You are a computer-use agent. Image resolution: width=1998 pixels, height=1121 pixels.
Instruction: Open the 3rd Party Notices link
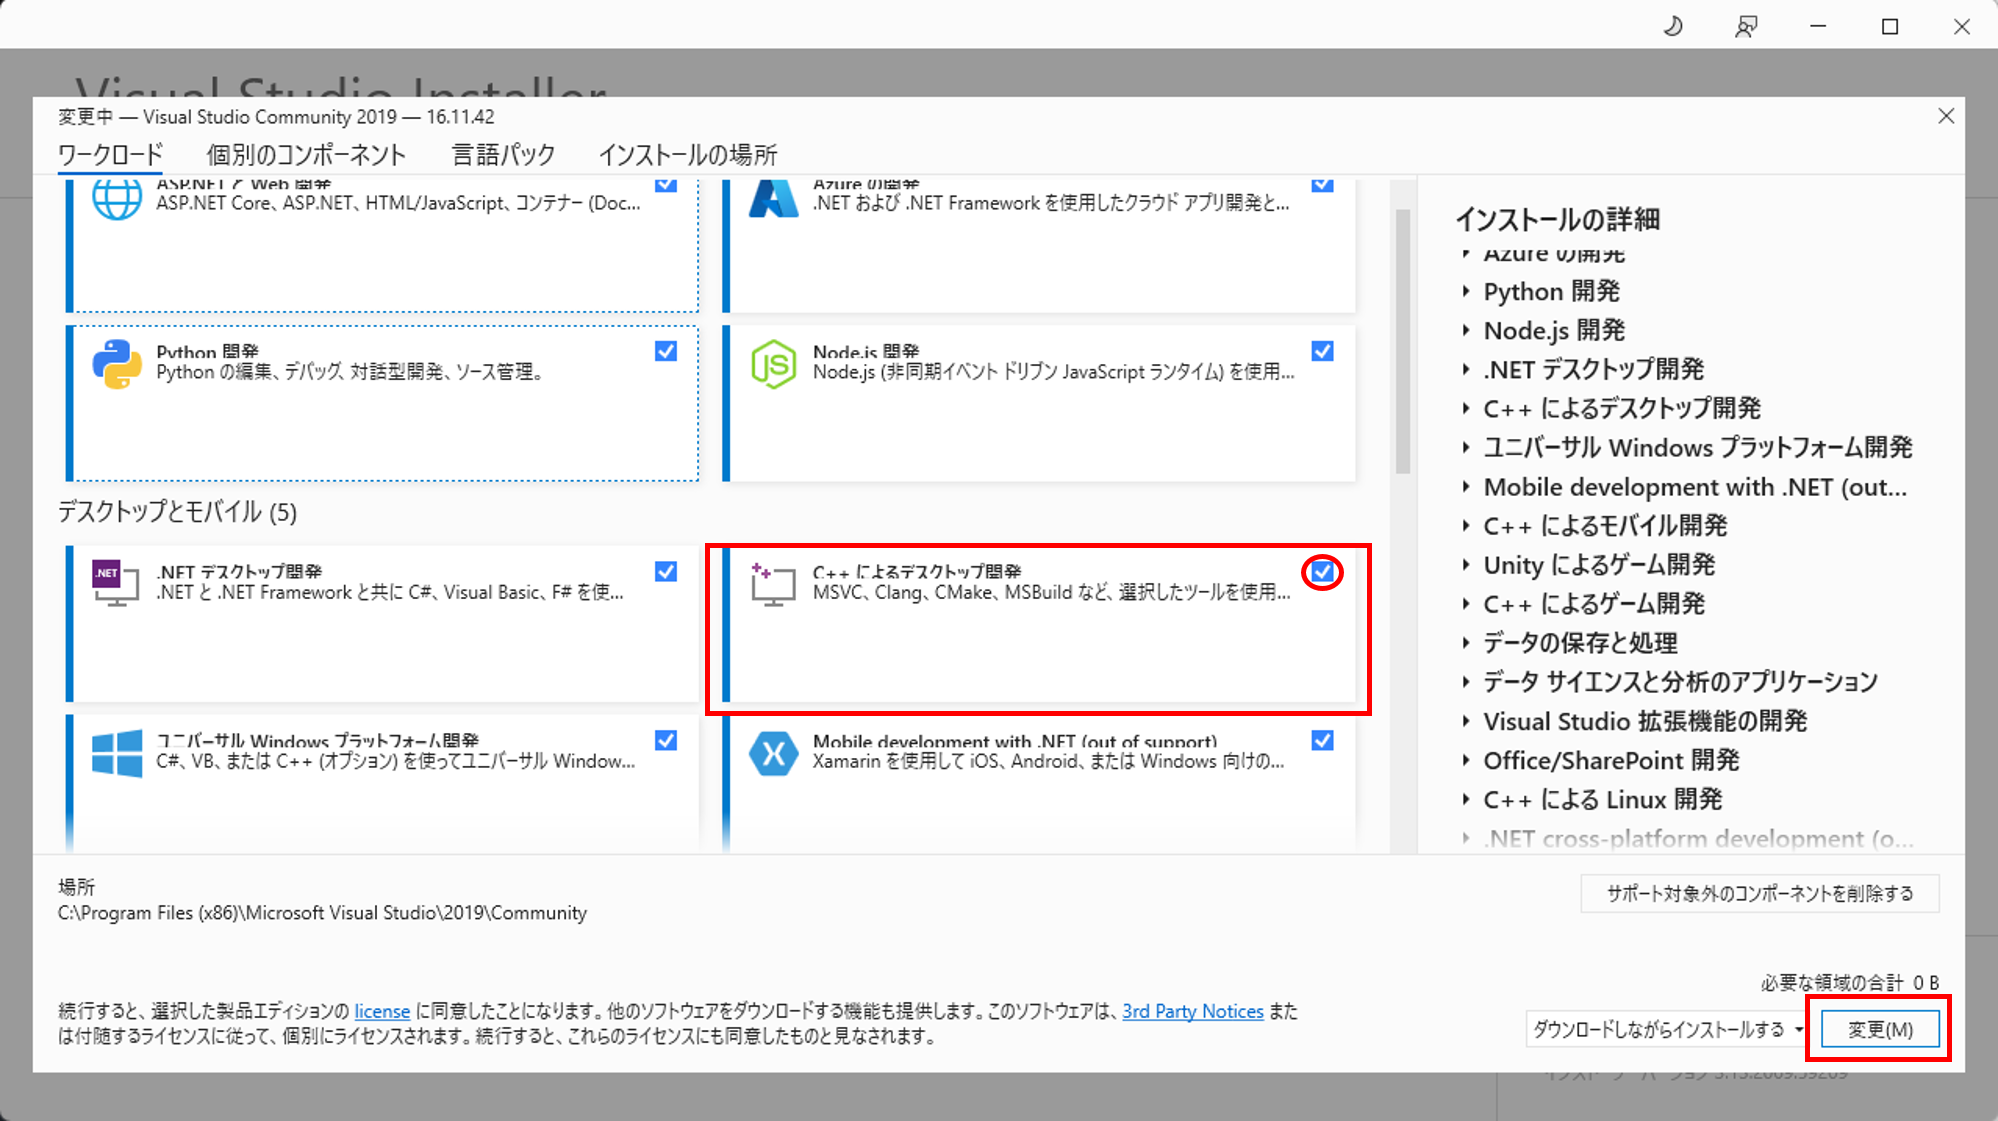pos(1193,1012)
